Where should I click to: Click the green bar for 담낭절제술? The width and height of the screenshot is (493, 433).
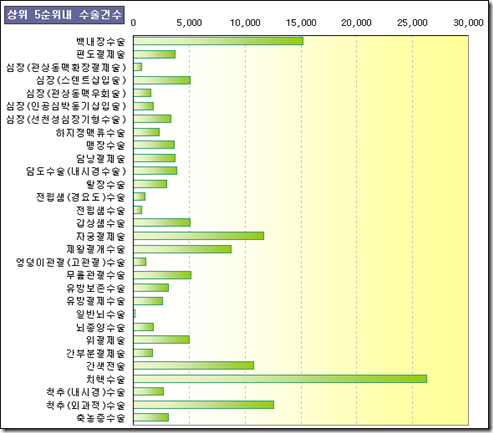click(155, 158)
